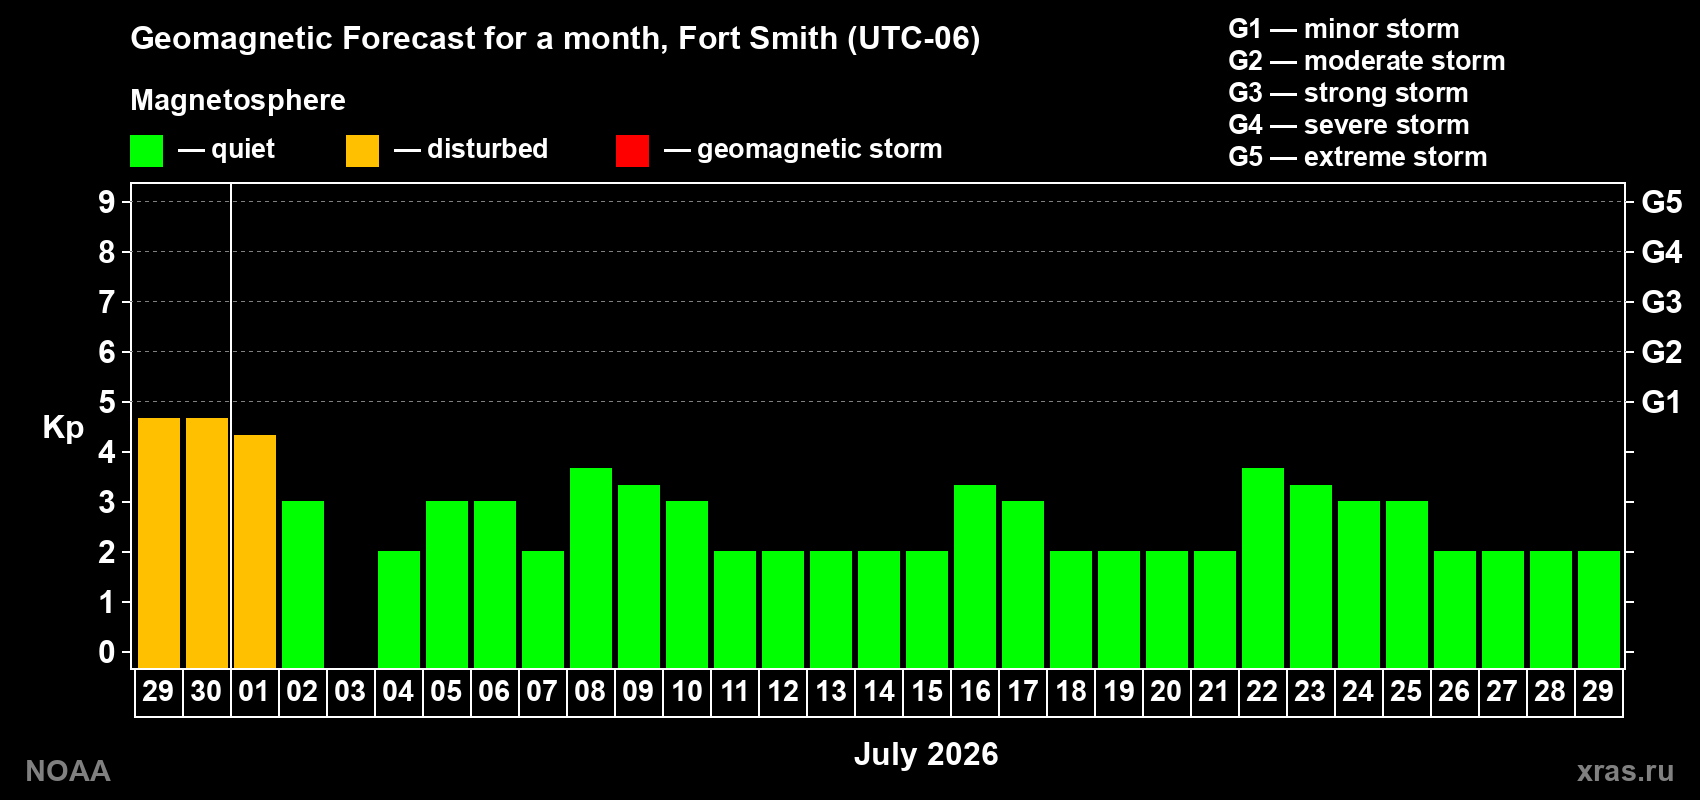
Task: Click the right axis G1 label
Action: point(1661,402)
